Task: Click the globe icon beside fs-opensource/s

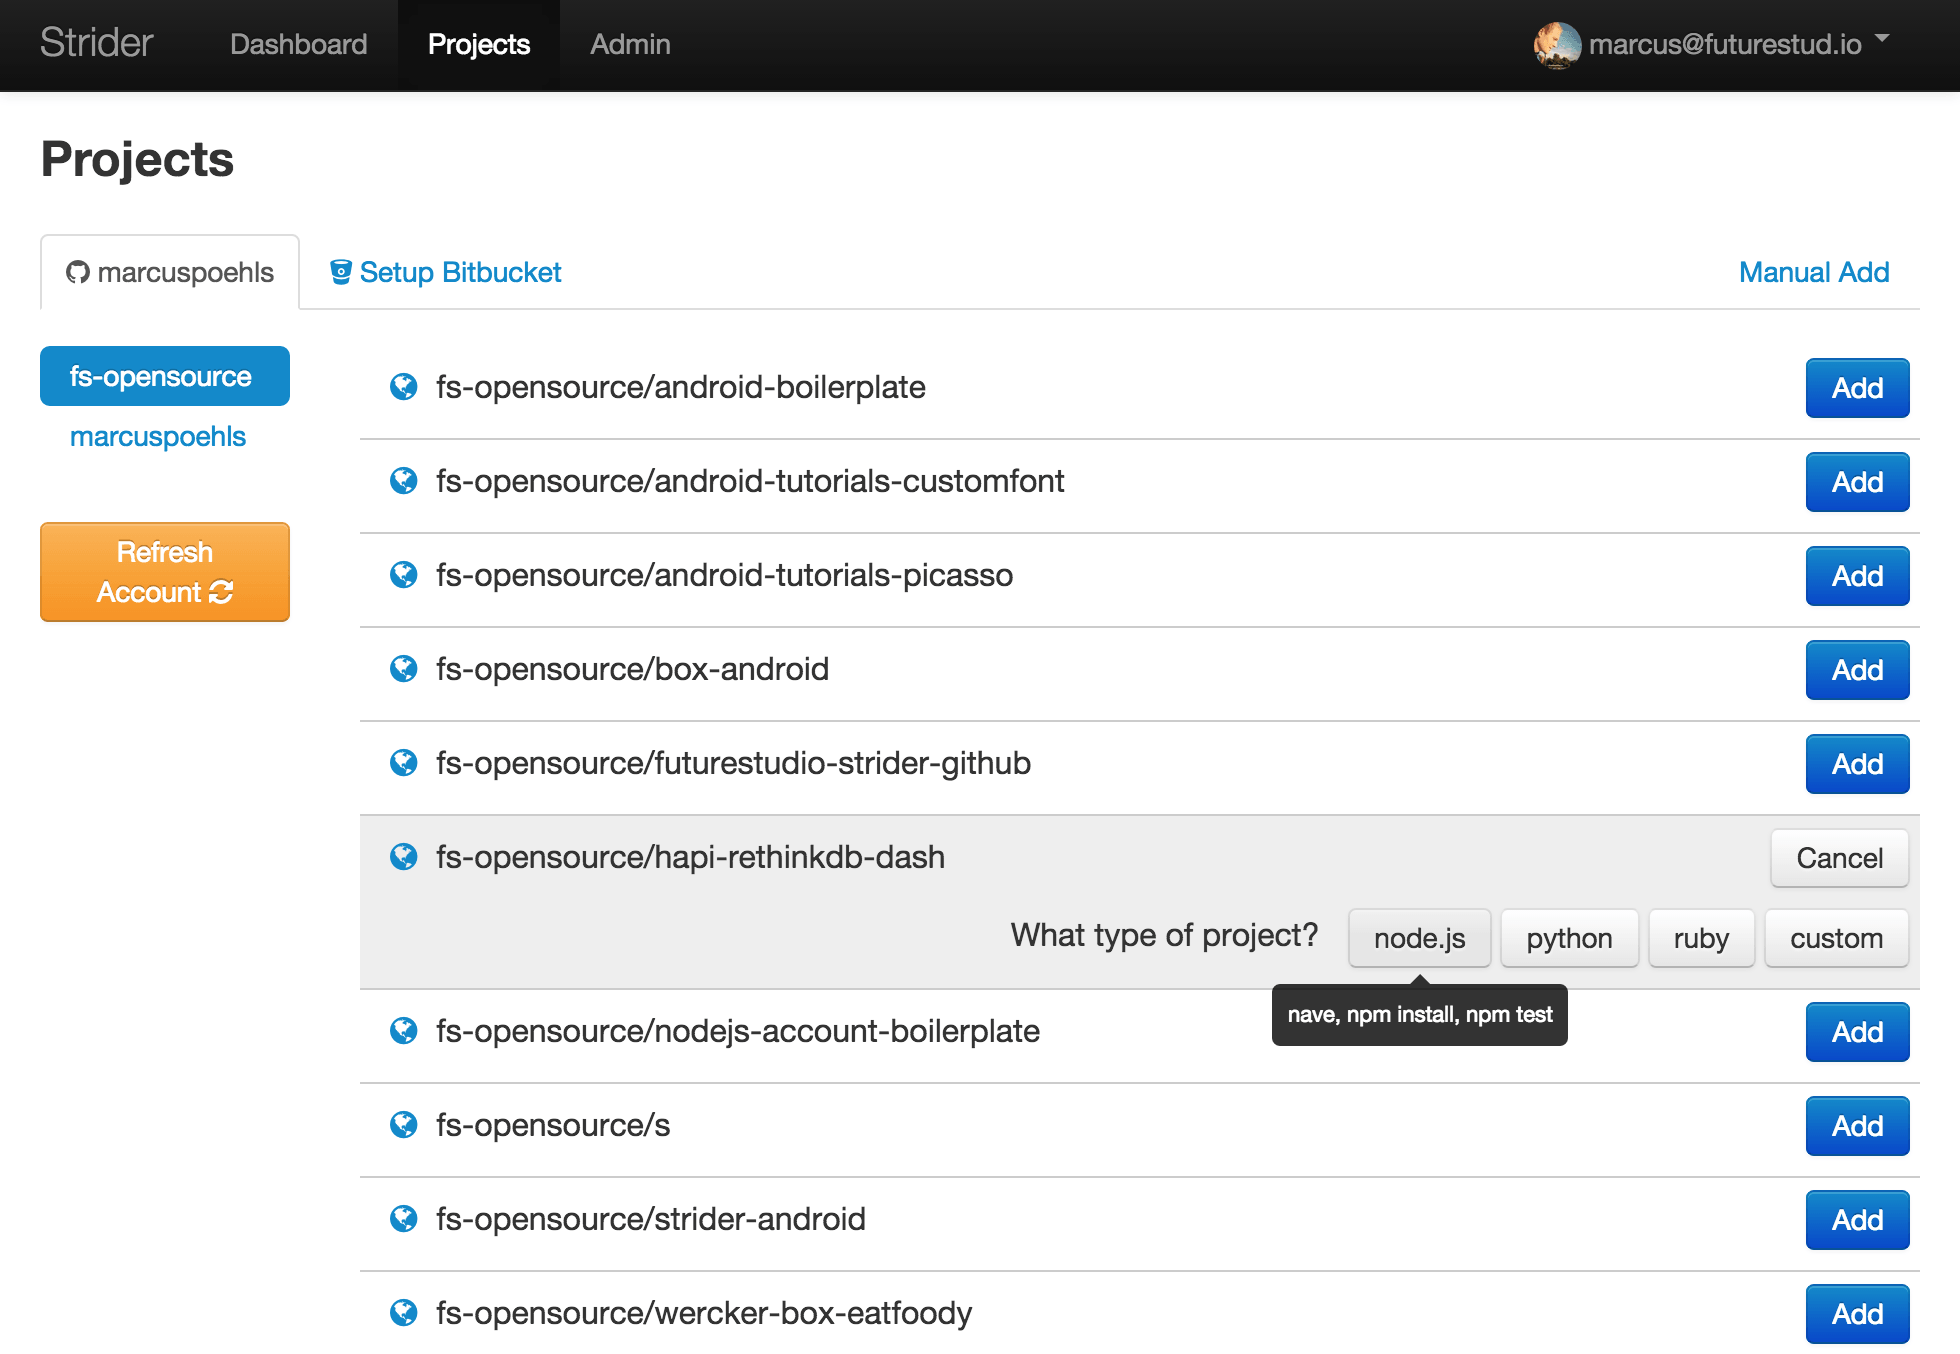Action: pyautogui.click(x=404, y=1125)
